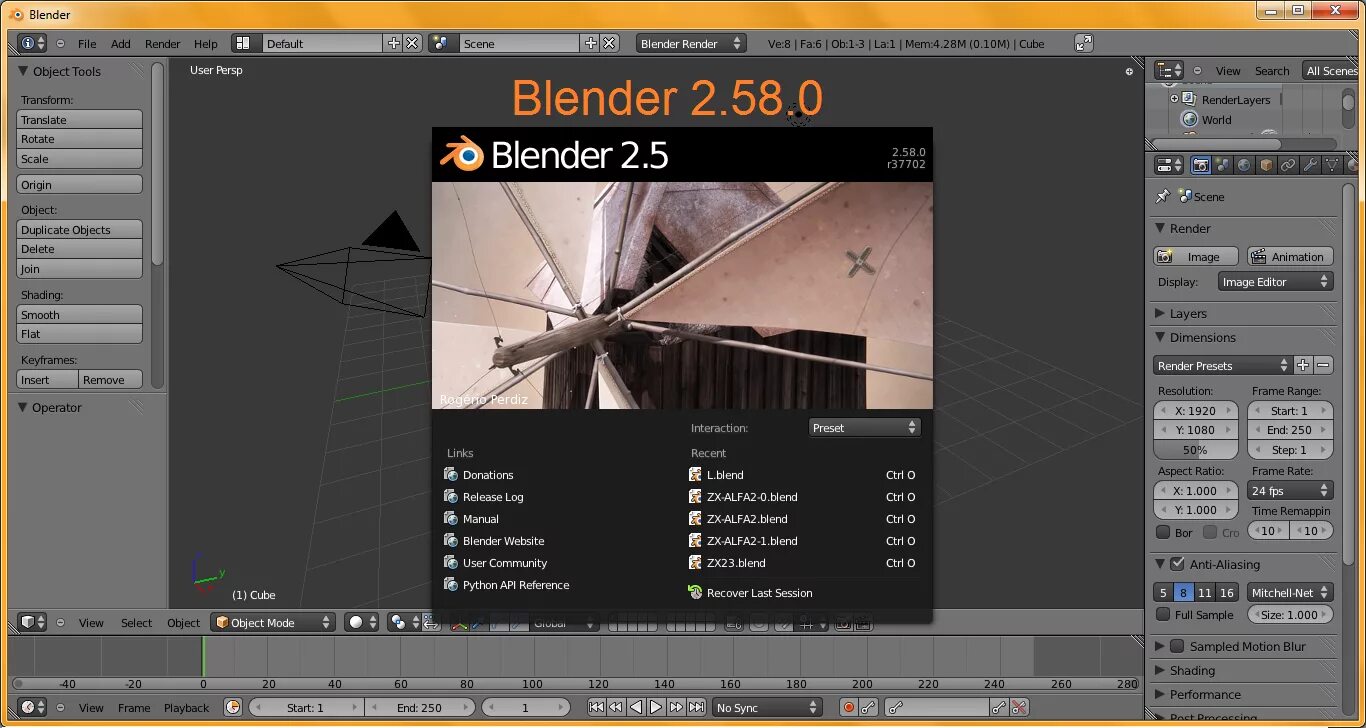Viewport: 1366px width, 728px height.
Task: Enable the Full Sample checkbox
Action: [1163, 615]
